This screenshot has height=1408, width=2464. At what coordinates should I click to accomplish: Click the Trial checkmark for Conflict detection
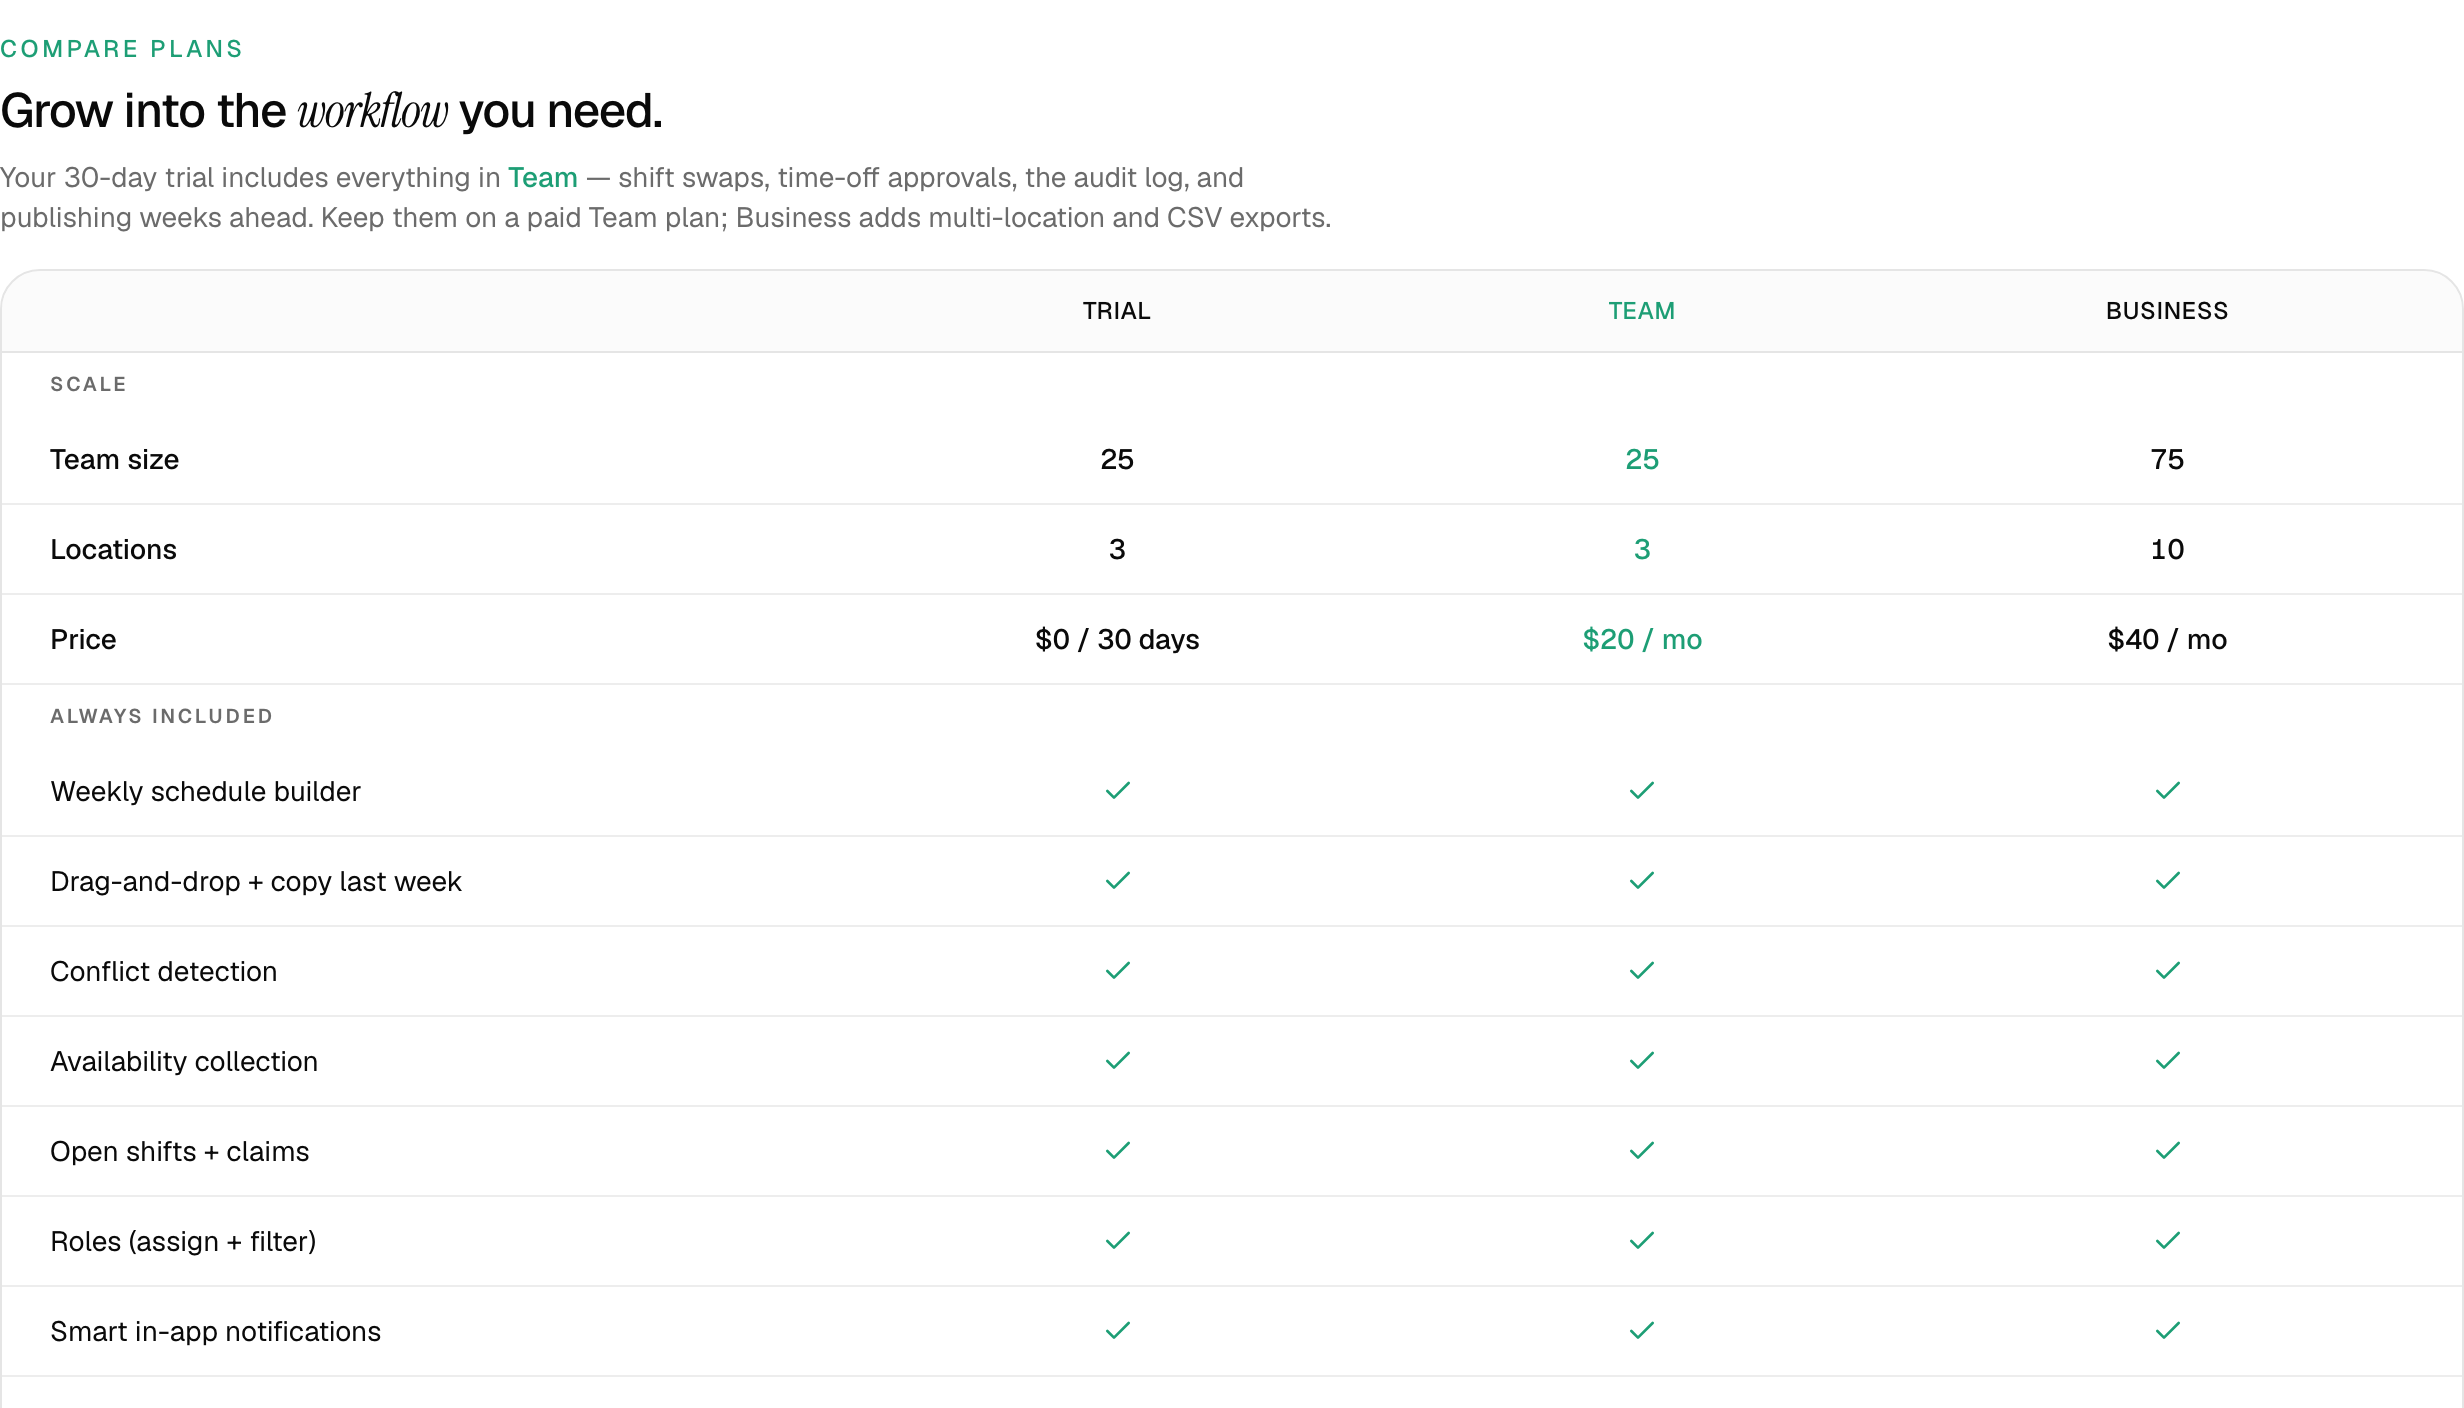[1117, 971]
